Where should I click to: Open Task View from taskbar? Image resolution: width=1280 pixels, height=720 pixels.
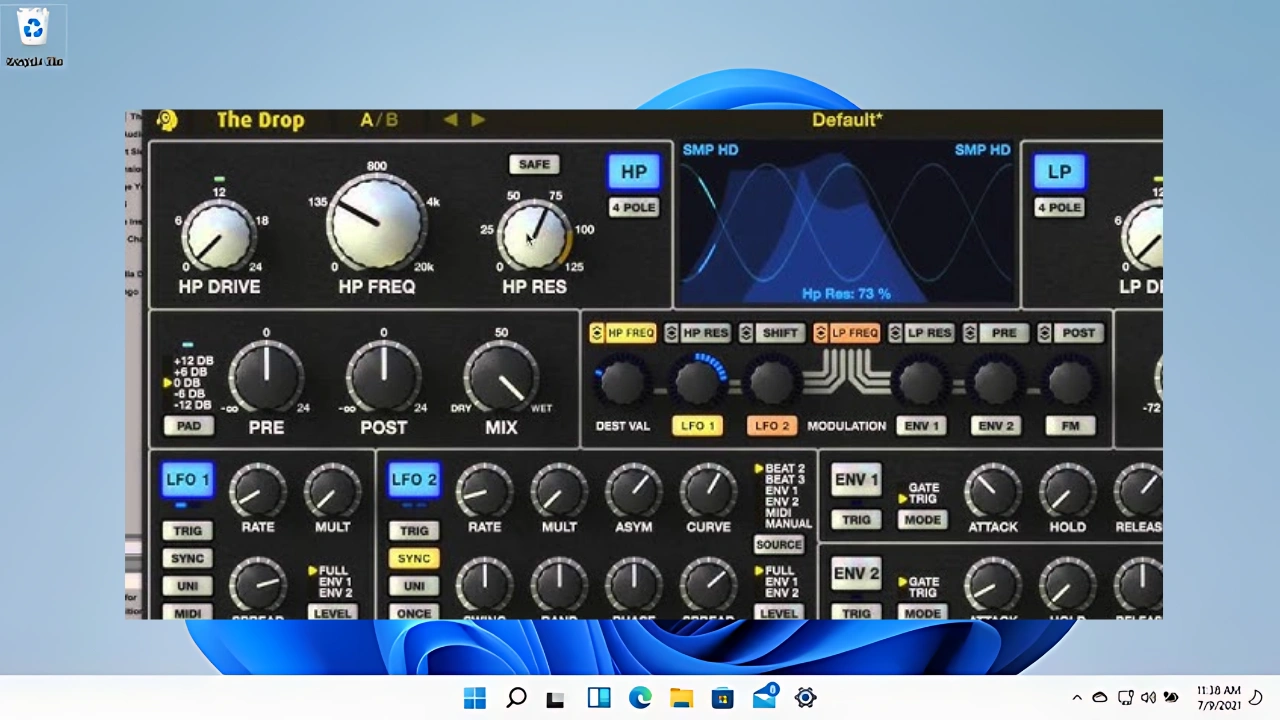pyautogui.click(x=555, y=698)
